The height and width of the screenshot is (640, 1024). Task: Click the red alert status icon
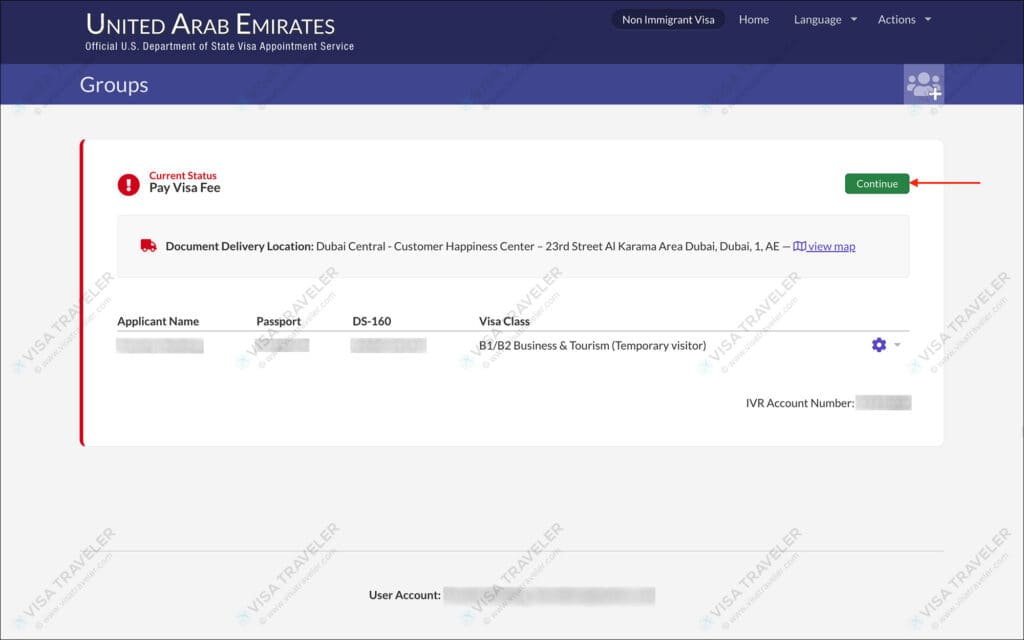coord(129,185)
